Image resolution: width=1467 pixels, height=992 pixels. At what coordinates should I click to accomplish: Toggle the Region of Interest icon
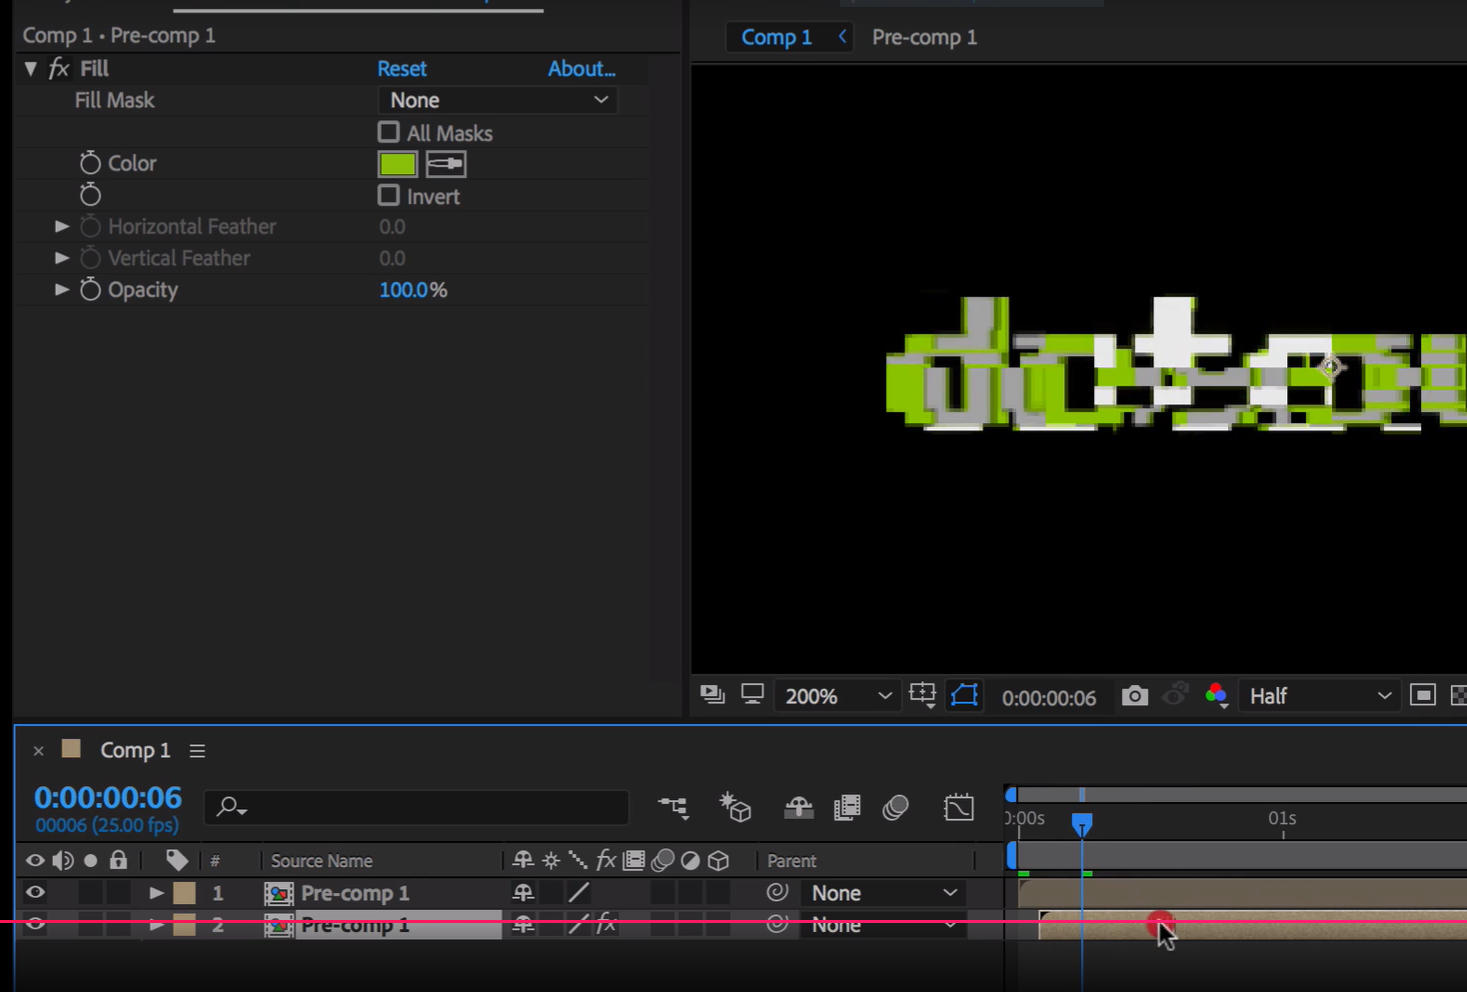1422,695
